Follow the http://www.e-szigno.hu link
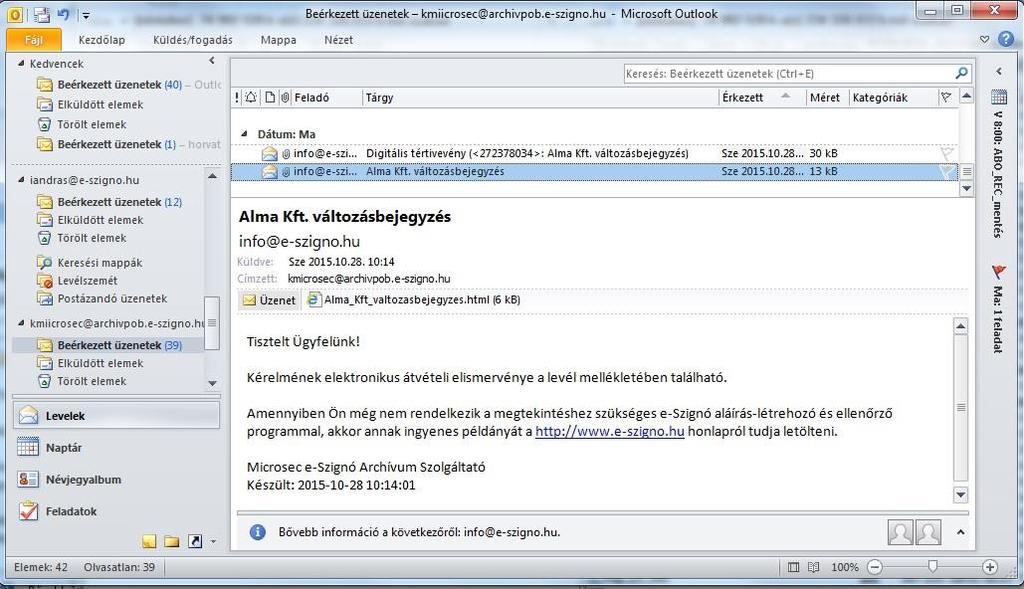Viewport: 1024px width, 589px height. 609,432
